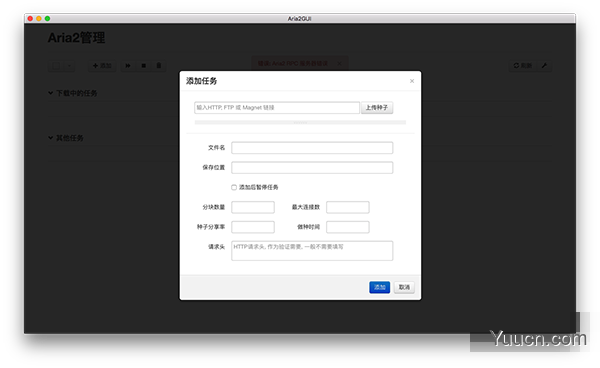Click the HTTP, FTP or Magnet link input
This screenshot has width=600, height=368.
point(277,107)
